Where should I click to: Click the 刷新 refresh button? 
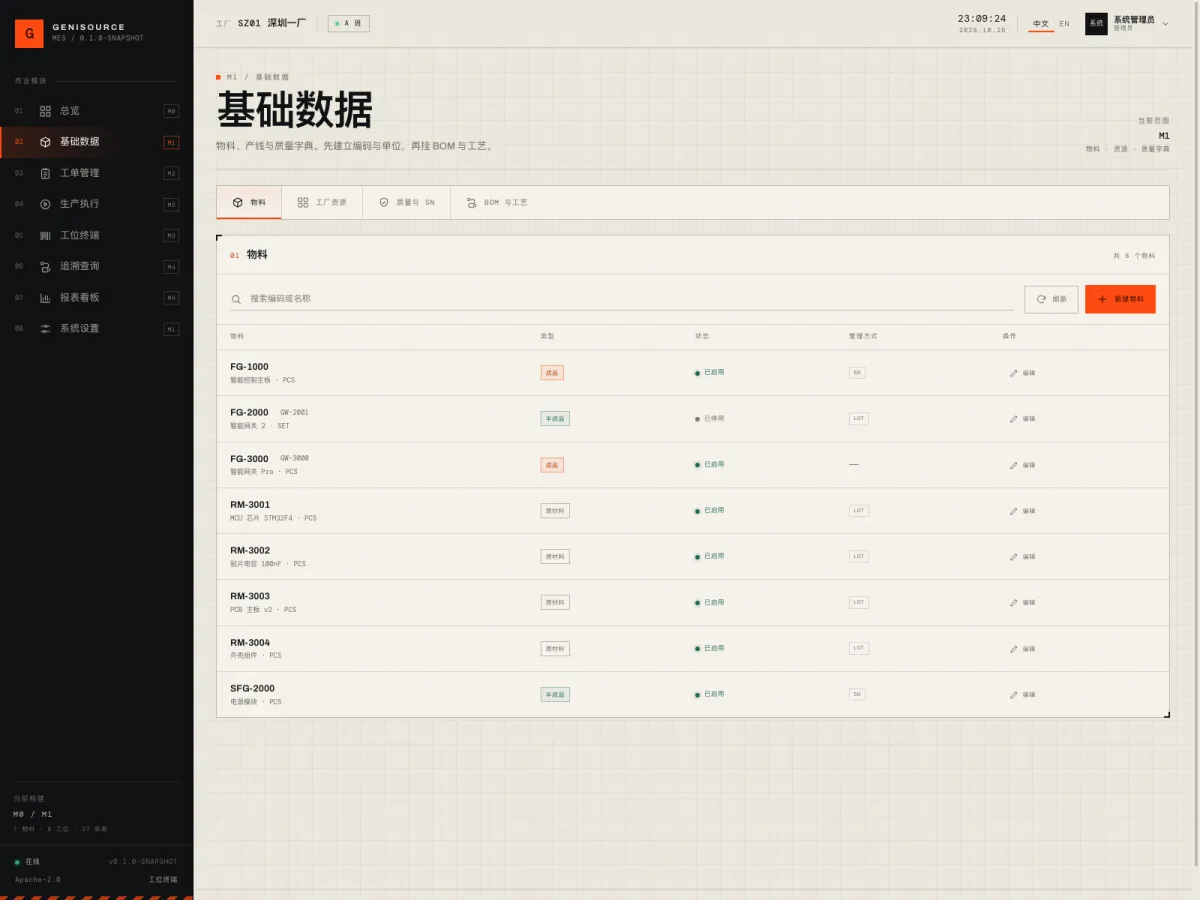coord(1051,299)
